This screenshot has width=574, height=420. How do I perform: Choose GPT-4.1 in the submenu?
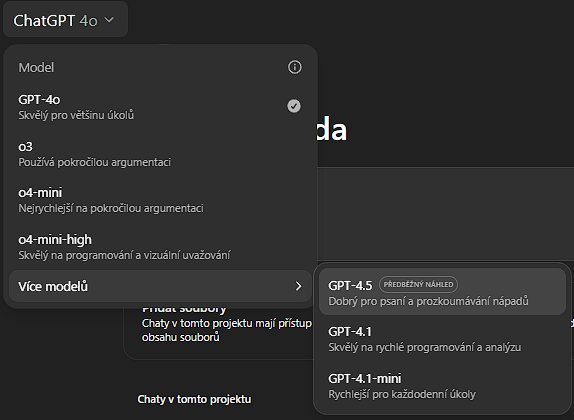pyautogui.click(x=443, y=339)
